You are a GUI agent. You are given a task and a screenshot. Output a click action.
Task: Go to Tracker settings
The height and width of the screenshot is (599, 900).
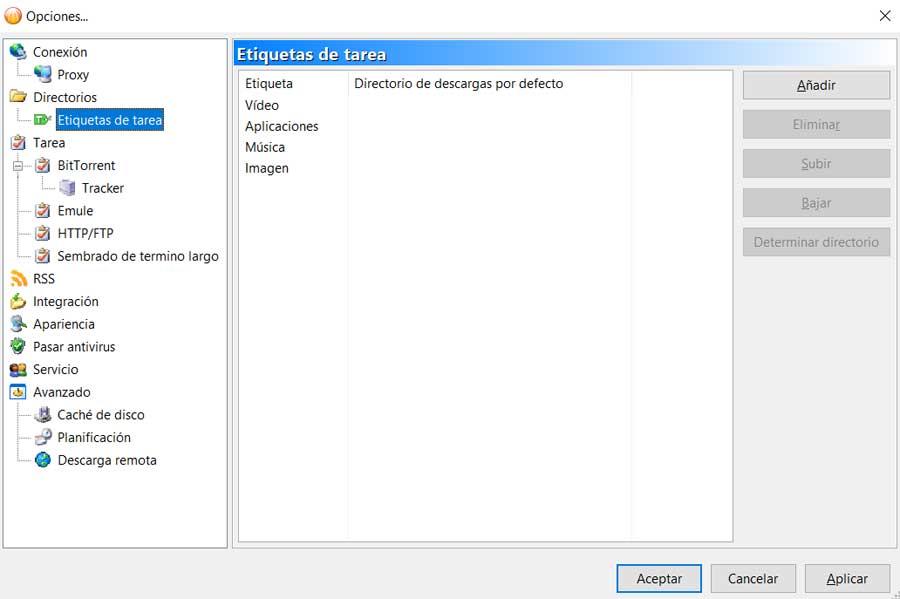[103, 188]
